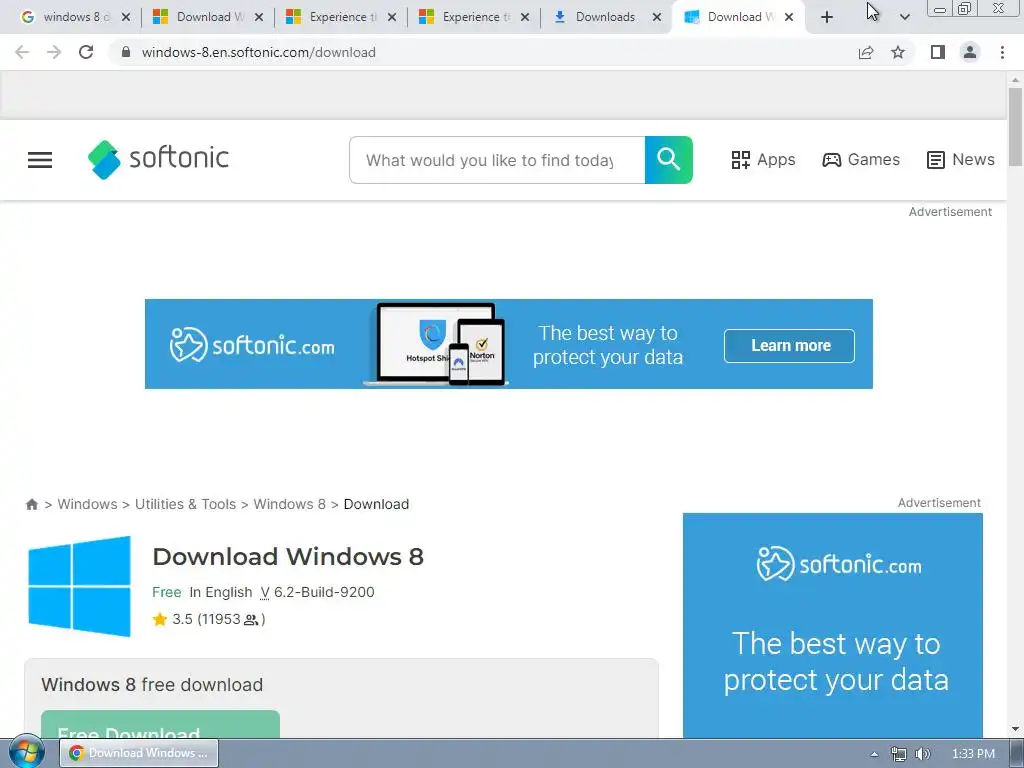Click the scrollbar down arrow
The width and height of the screenshot is (1024, 768).
coord(1015,729)
